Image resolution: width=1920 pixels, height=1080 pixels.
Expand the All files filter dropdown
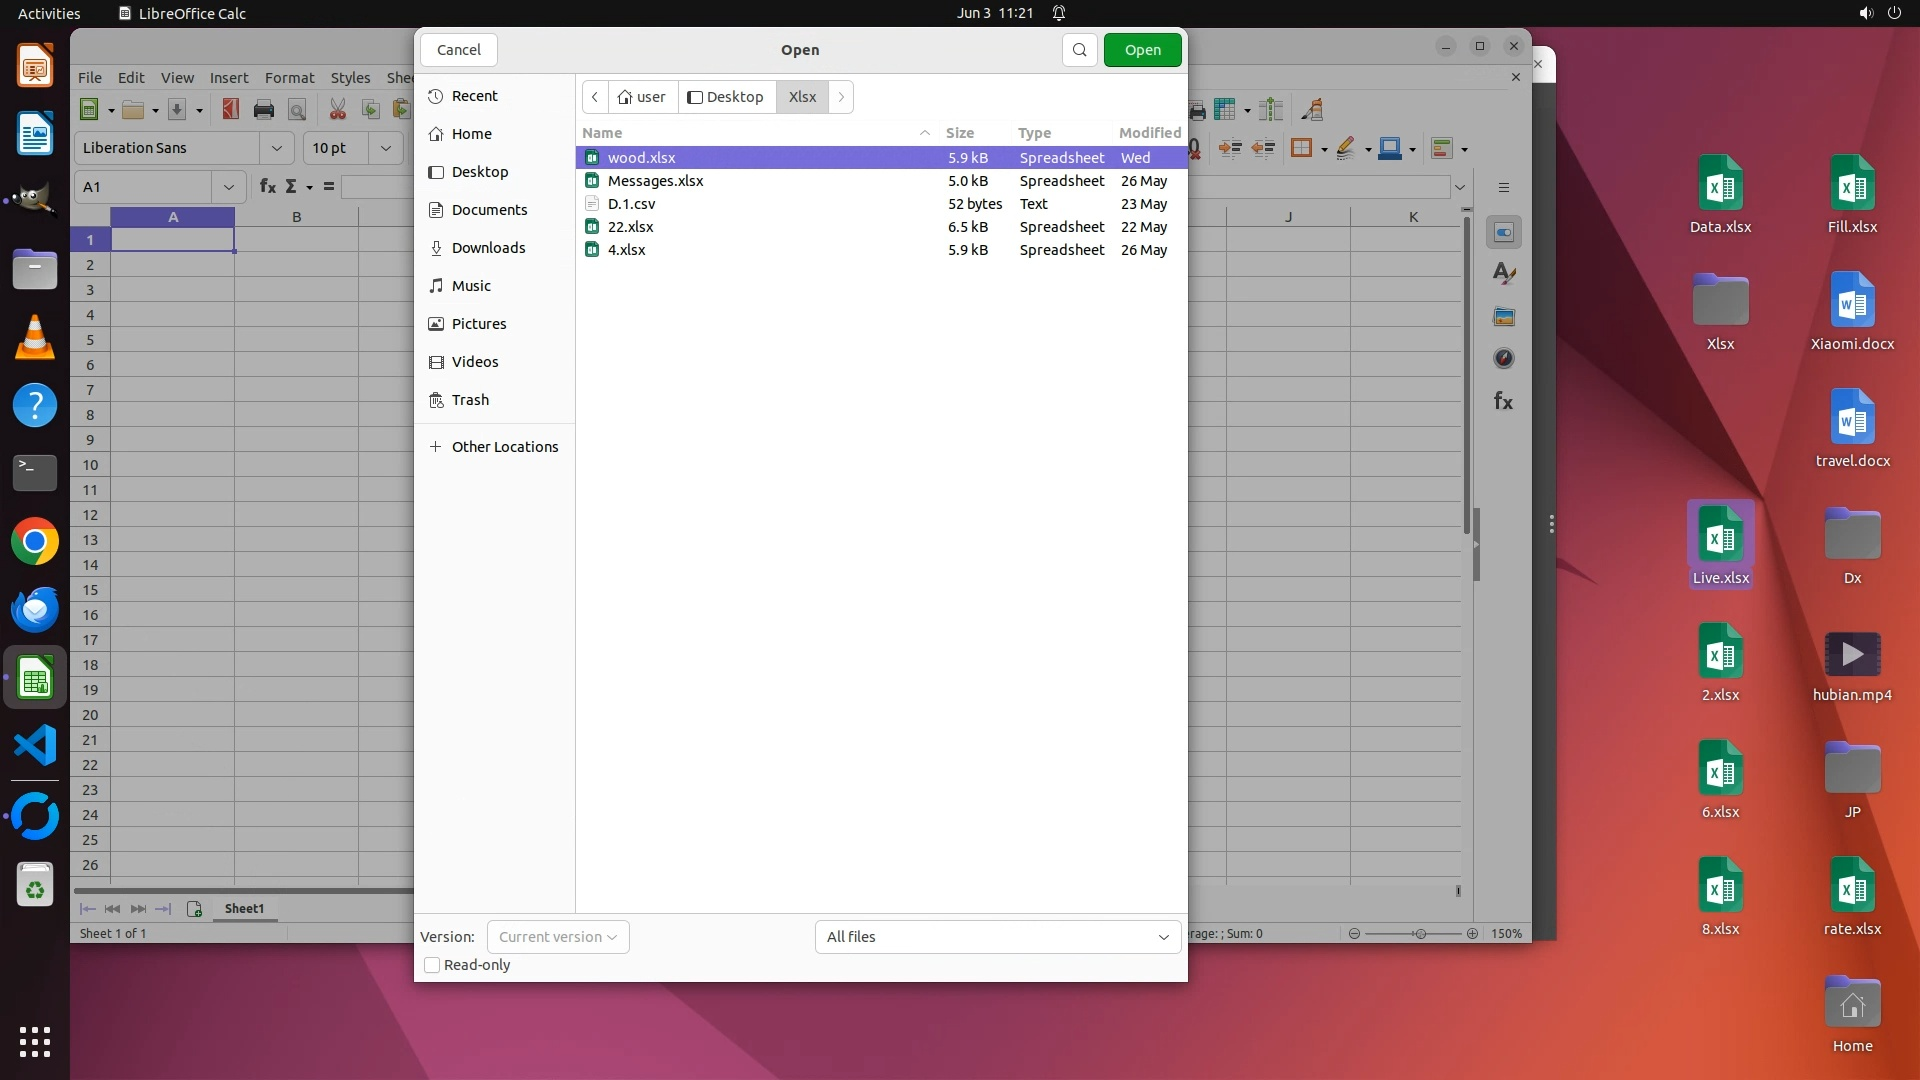click(997, 937)
